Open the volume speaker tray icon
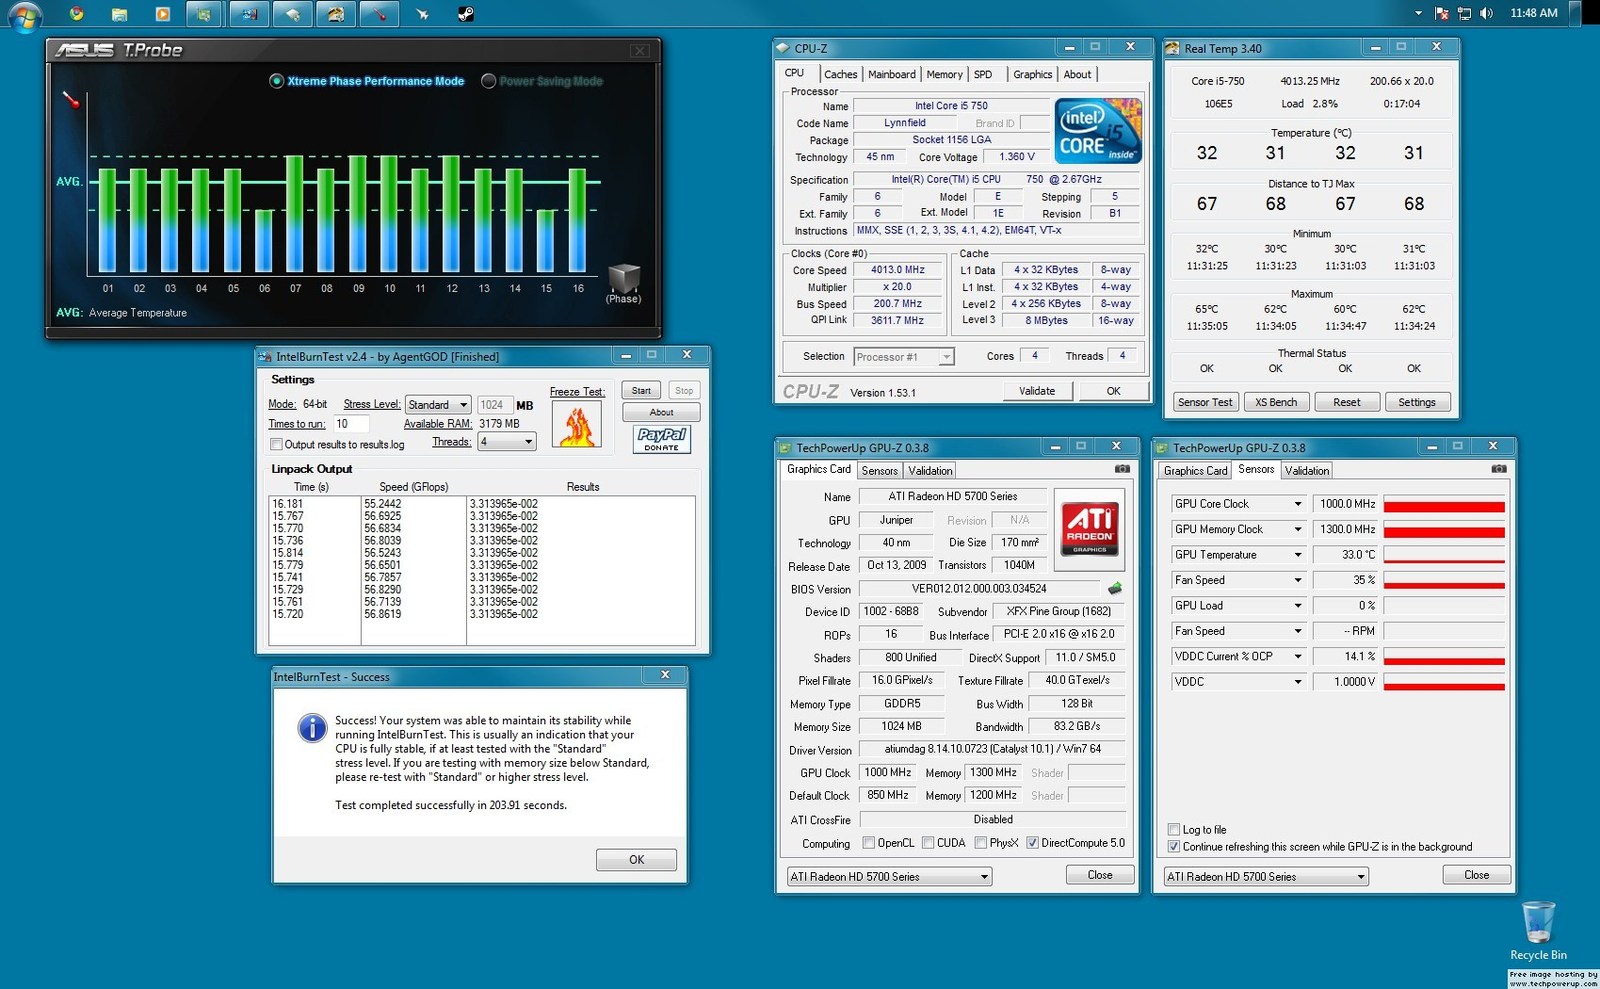 1486,13
